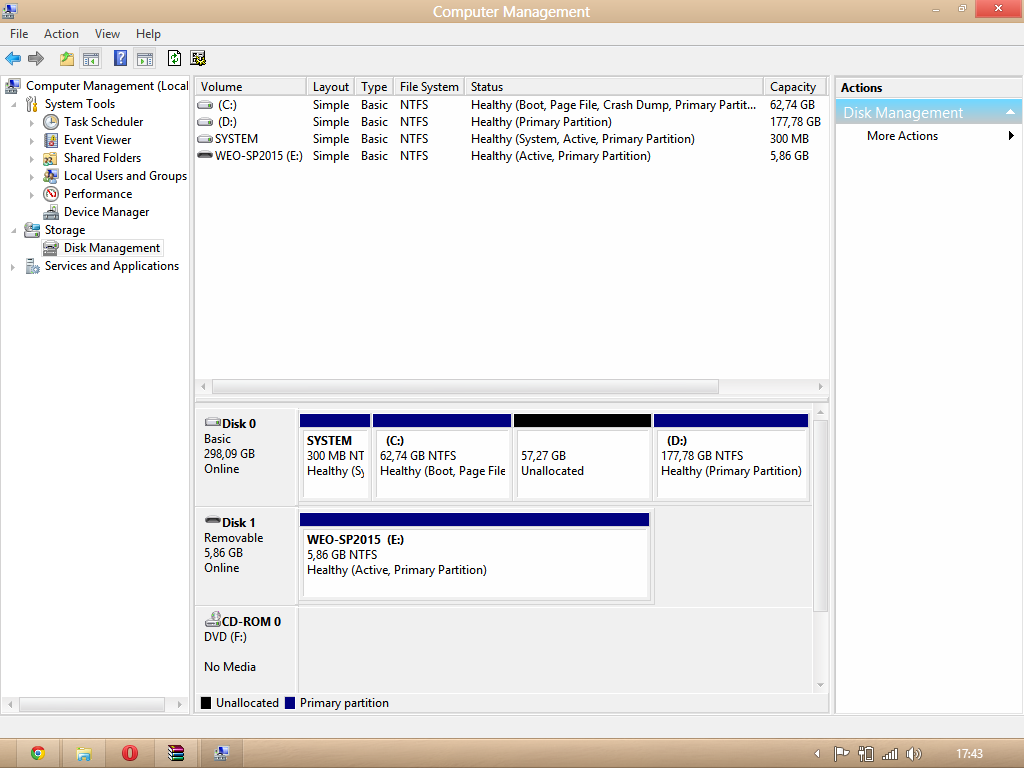The width and height of the screenshot is (1024, 768).
Task: Select Event Viewer in the tree
Action: point(97,140)
